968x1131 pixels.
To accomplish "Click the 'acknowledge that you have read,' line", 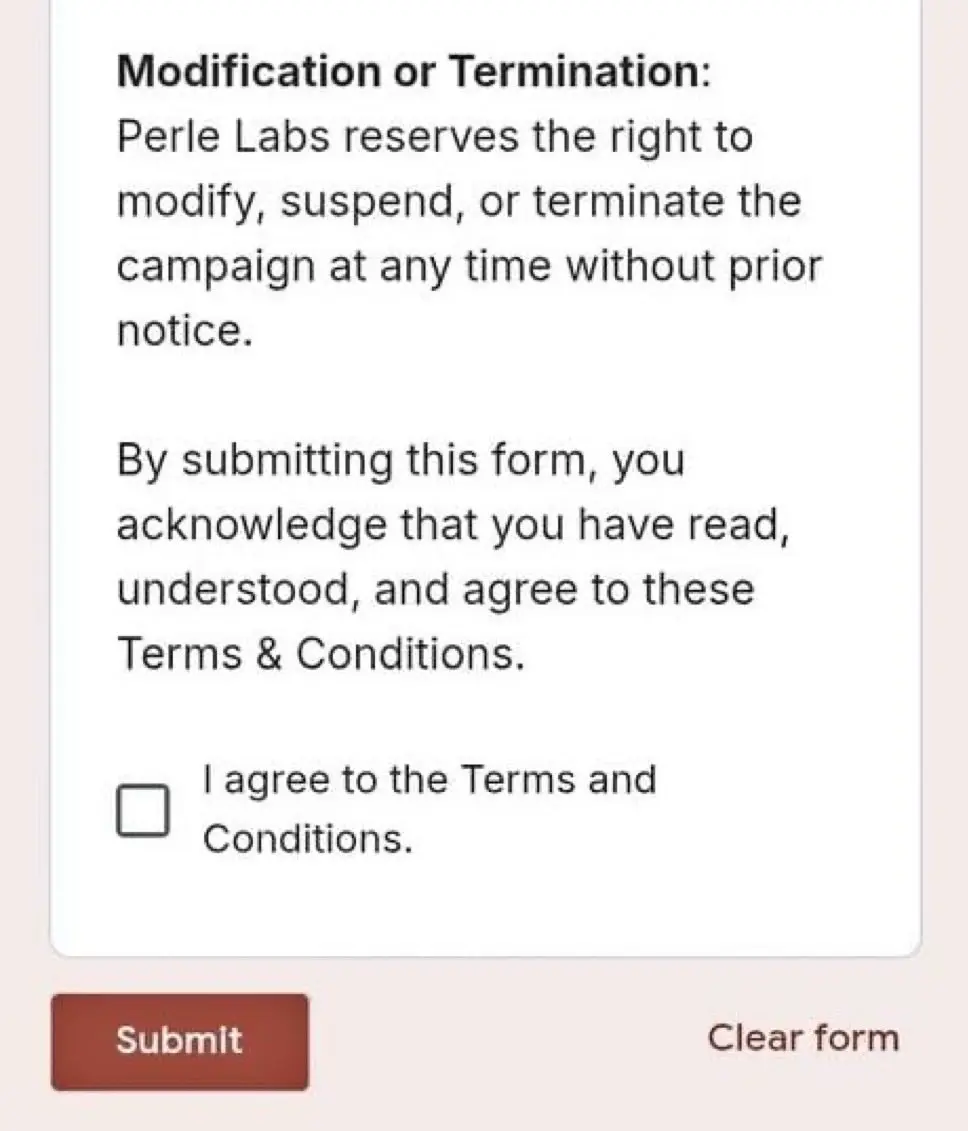I will (x=453, y=524).
